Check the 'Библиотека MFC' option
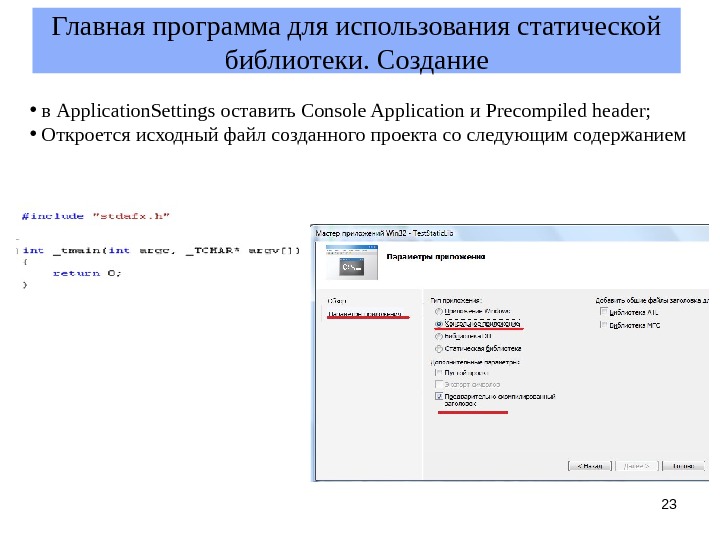The height and width of the screenshot is (540, 720). 604,325
